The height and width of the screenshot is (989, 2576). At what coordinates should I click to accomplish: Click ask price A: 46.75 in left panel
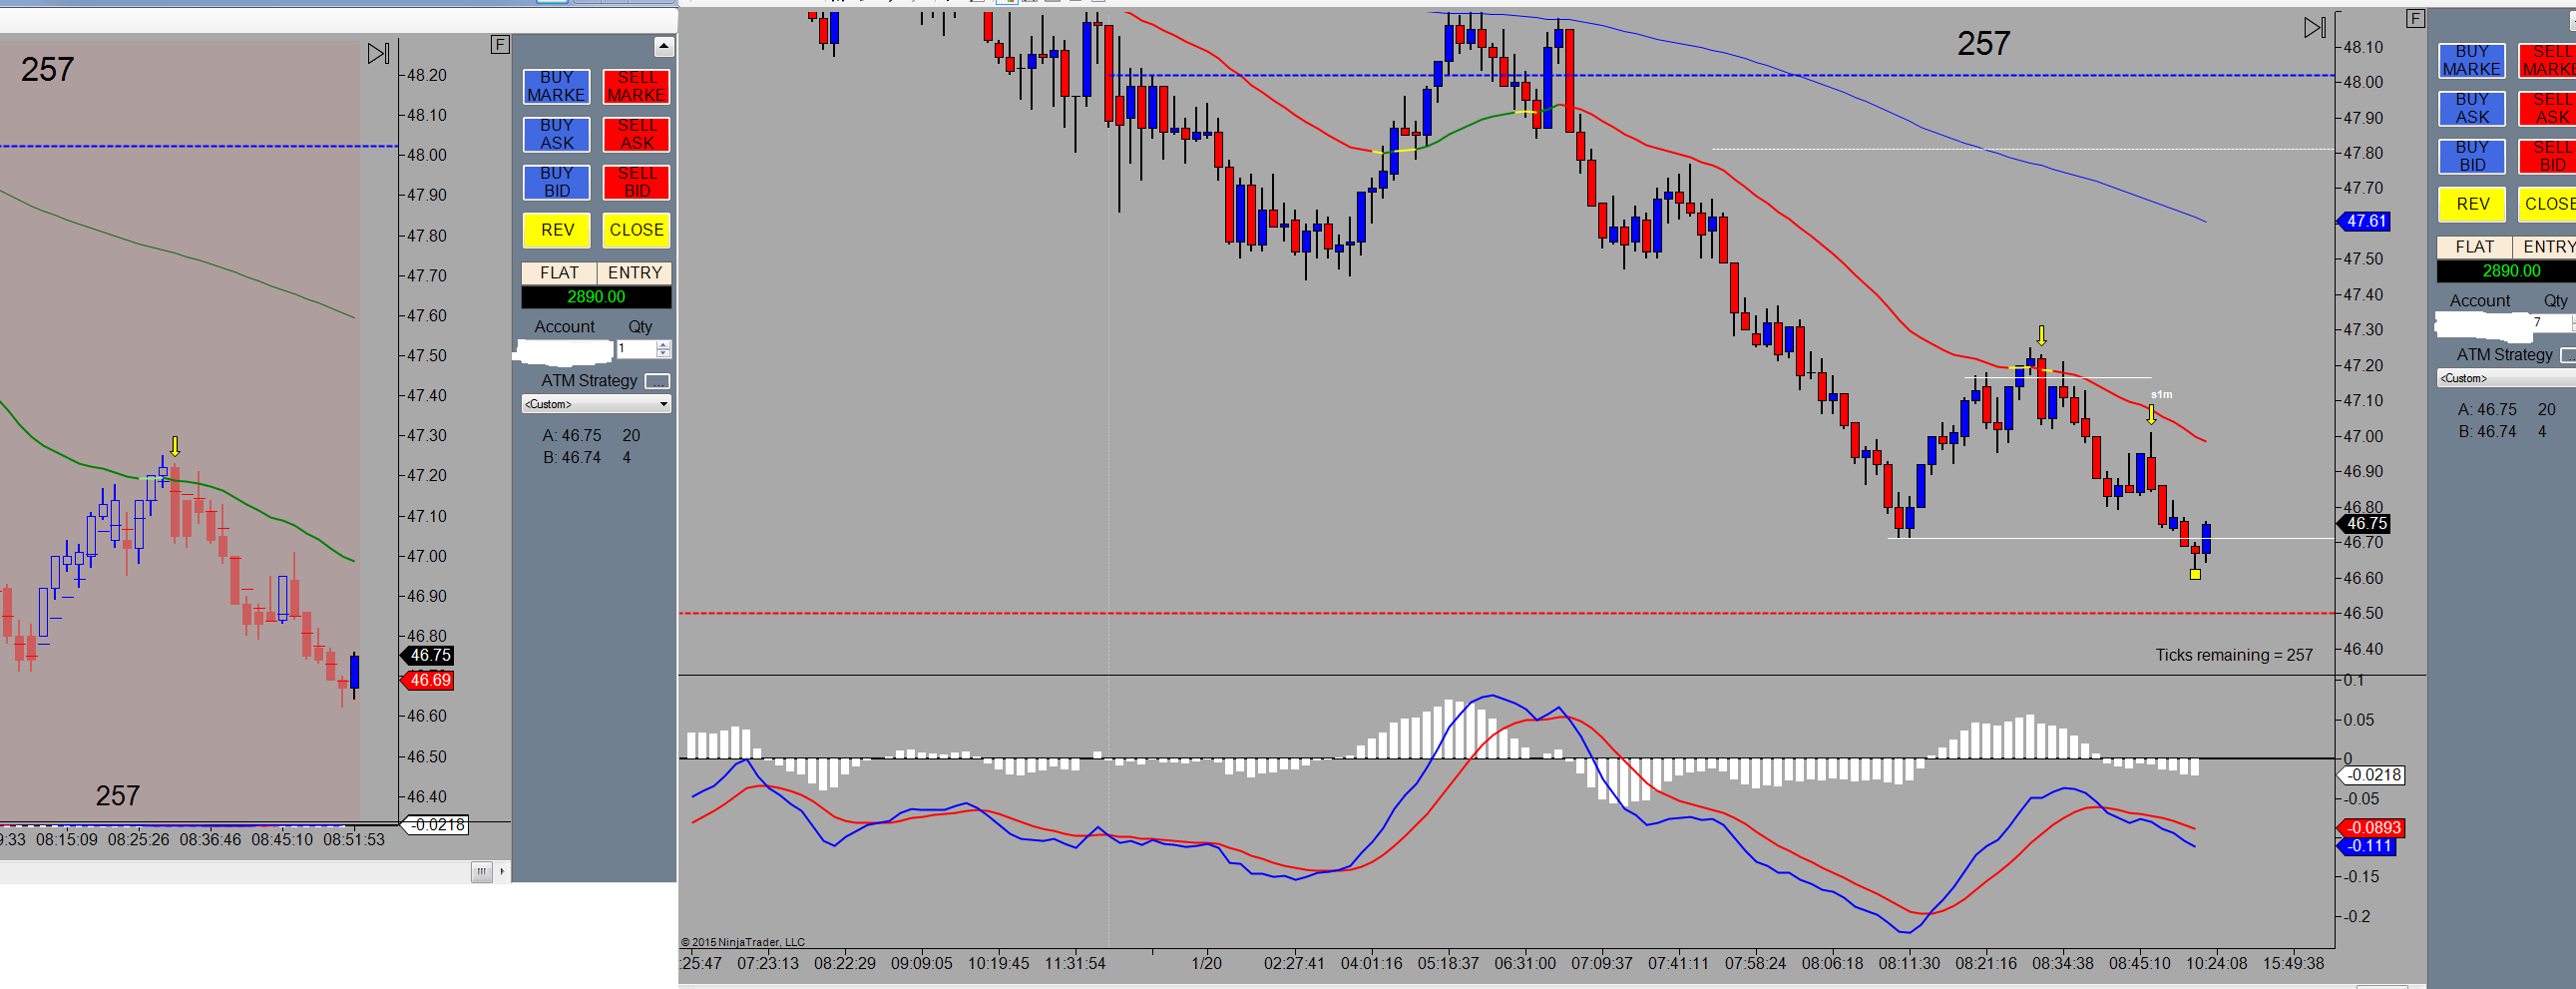[x=572, y=436]
